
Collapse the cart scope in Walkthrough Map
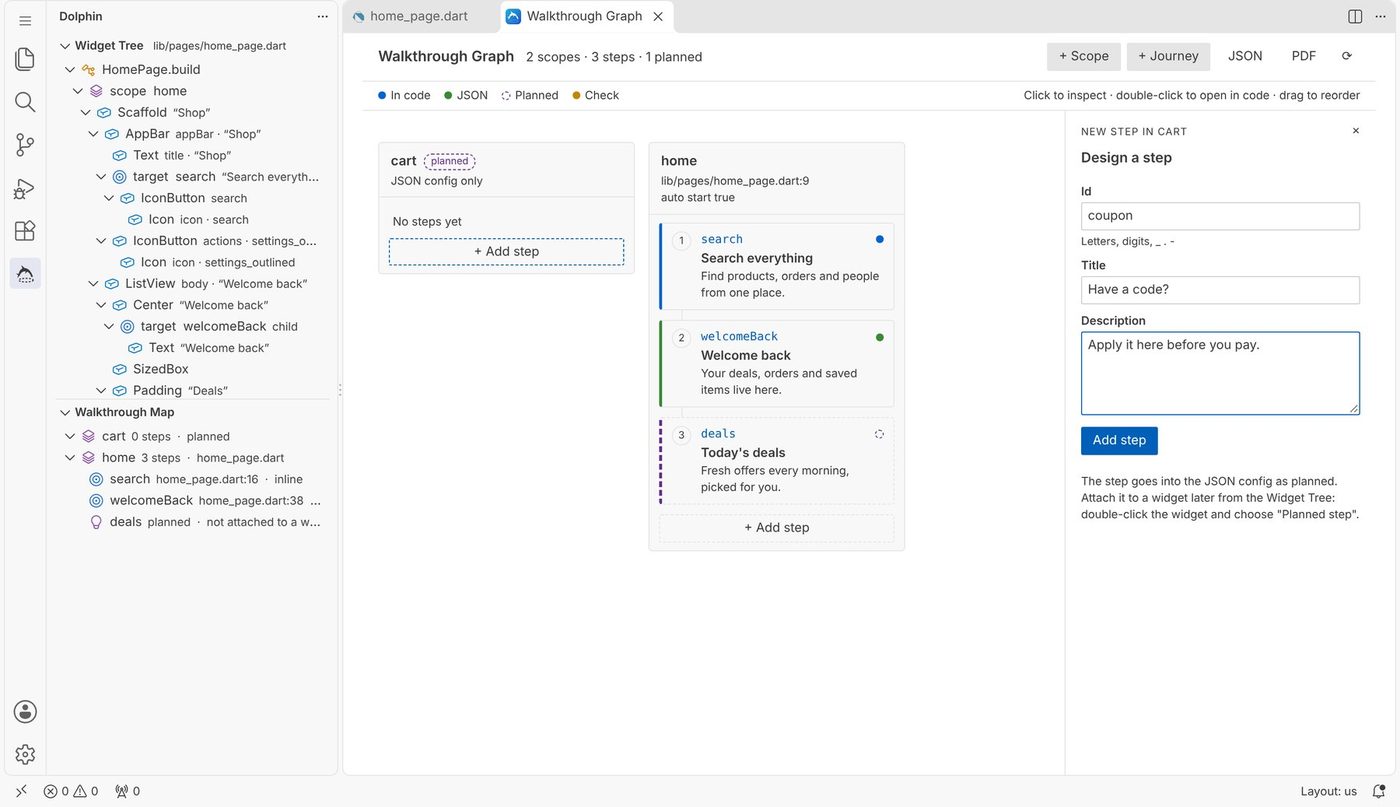tap(70, 436)
